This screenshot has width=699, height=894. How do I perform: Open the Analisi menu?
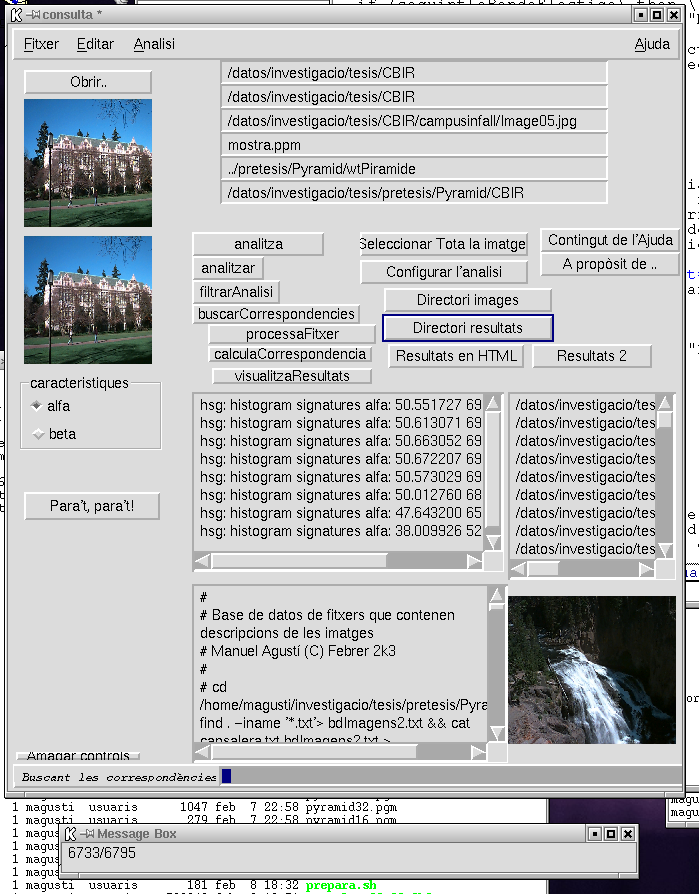(x=154, y=44)
